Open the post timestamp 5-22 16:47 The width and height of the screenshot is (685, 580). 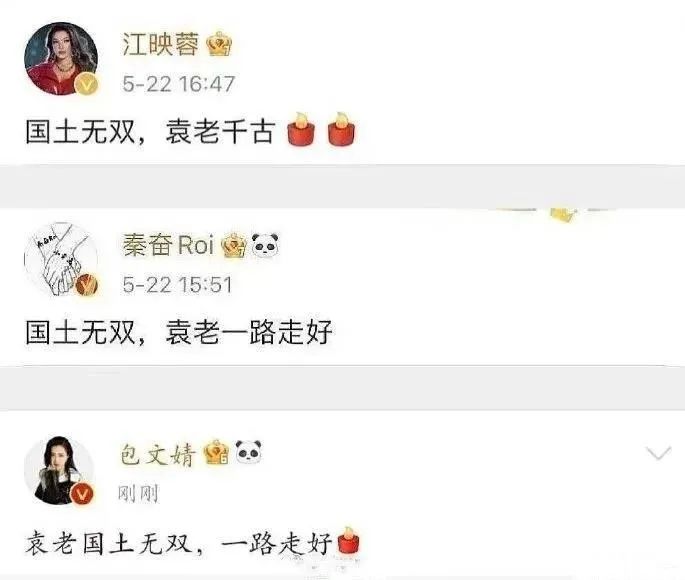(x=179, y=84)
